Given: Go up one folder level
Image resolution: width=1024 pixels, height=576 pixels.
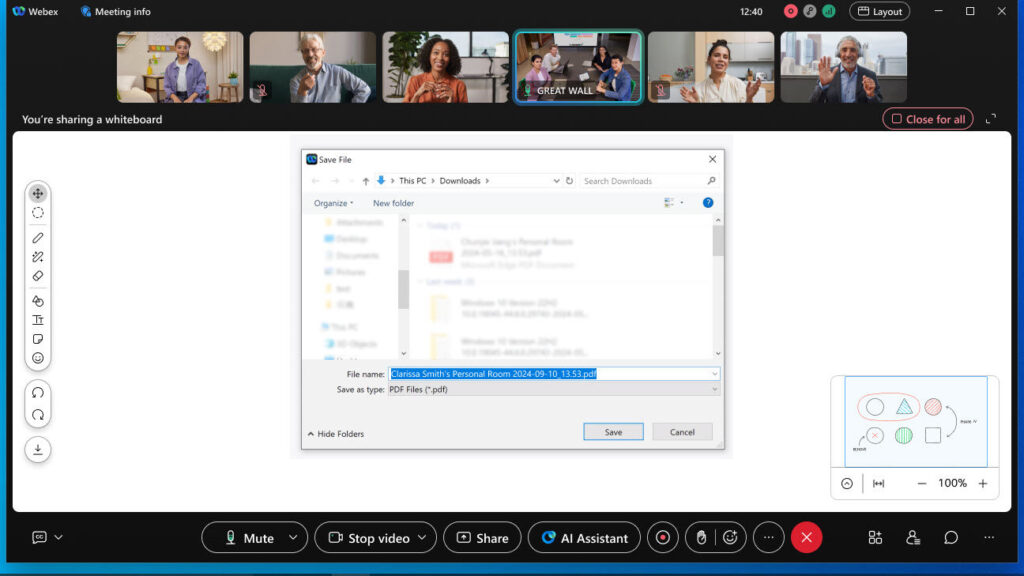Looking at the screenshot, I should pos(366,181).
